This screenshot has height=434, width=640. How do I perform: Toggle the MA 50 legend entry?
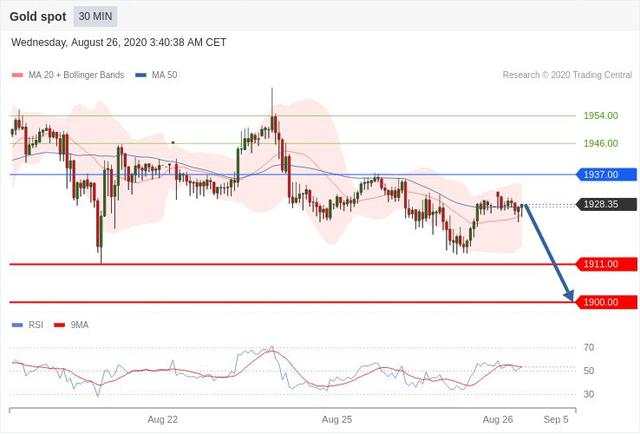[x=156, y=75]
